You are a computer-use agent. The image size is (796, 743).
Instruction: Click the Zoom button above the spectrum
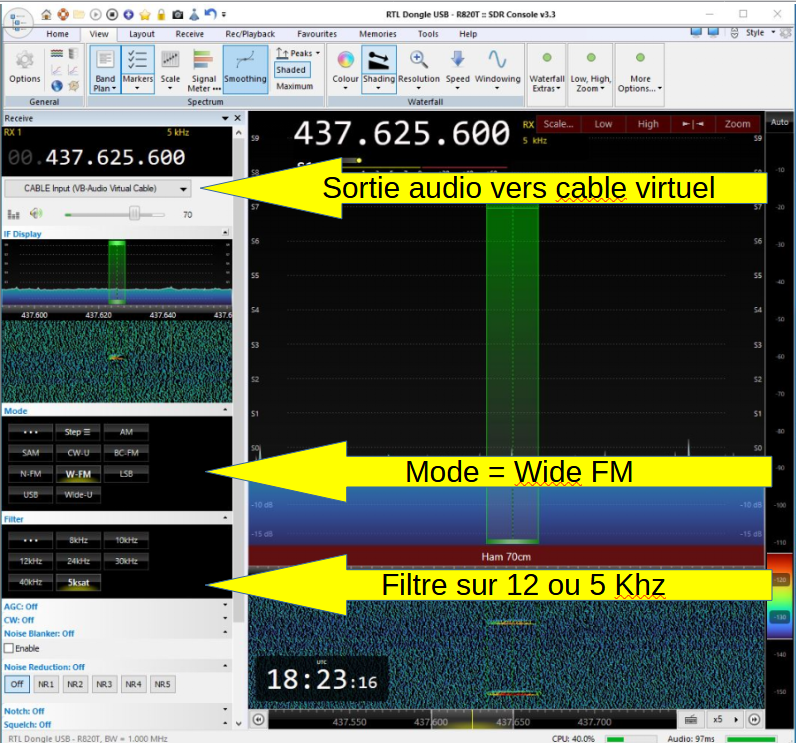pos(737,124)
